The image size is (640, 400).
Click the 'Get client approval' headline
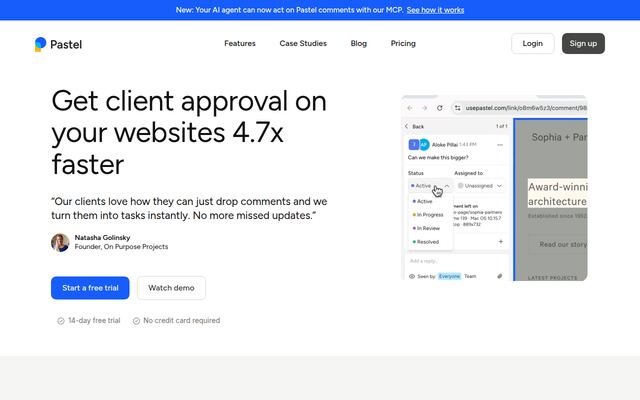click(x=189, y=133)
